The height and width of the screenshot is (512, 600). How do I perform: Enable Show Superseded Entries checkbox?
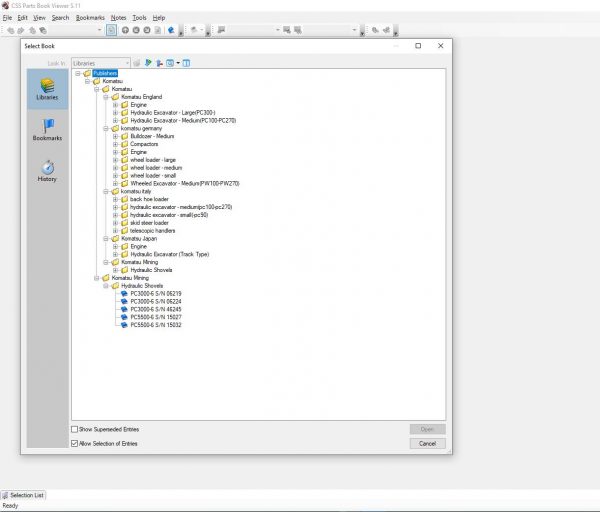click(74, 429)
